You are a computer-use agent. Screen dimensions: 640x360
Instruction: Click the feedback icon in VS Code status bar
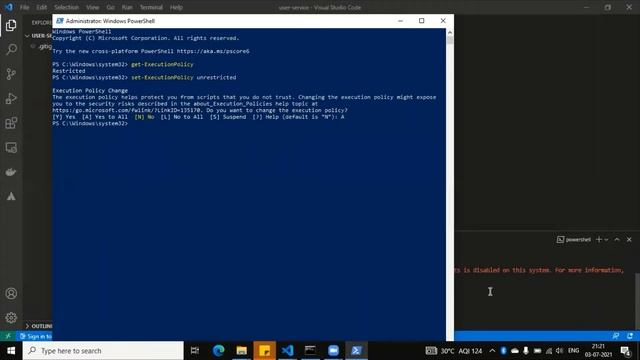616,336
